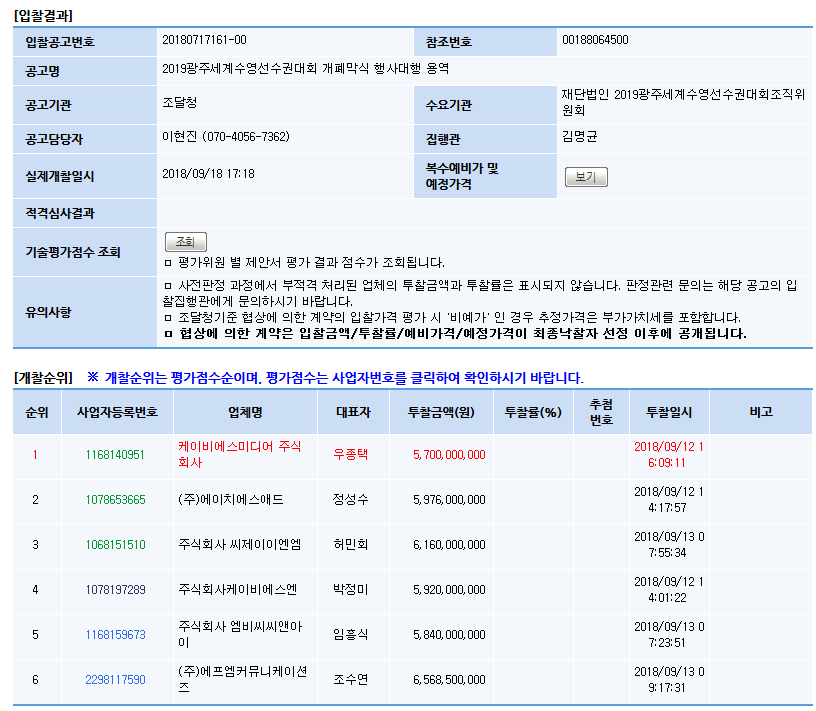The height and width of the screenshot is (711, 816).
Task: Click bid amount 5,840,000,000
Action: (449, 635)
